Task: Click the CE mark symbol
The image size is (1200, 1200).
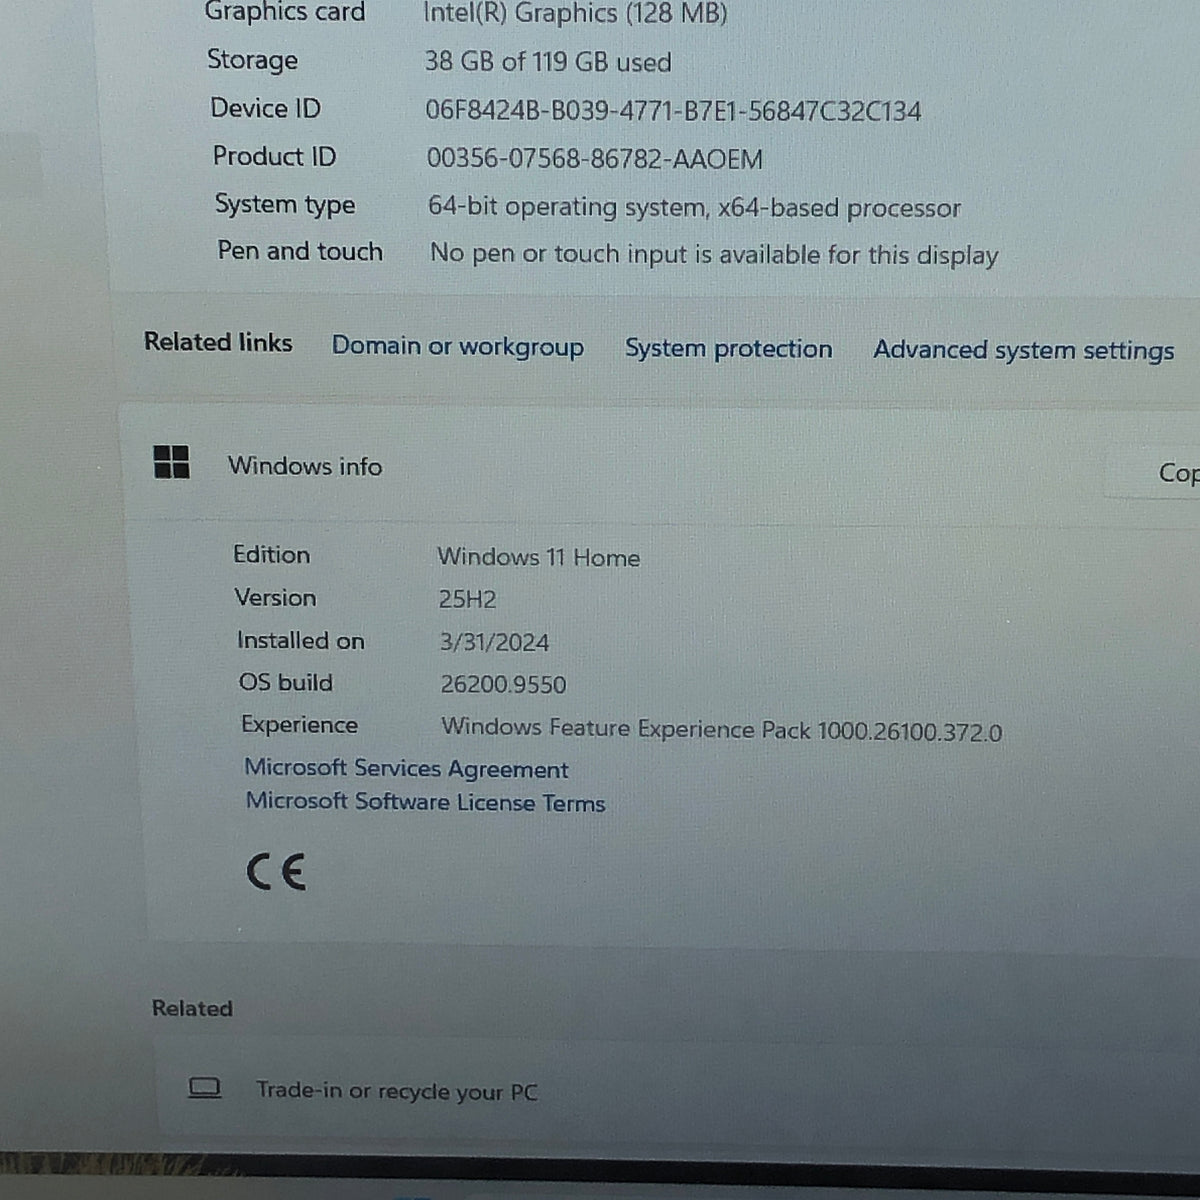Action: (x=276, y=873)
